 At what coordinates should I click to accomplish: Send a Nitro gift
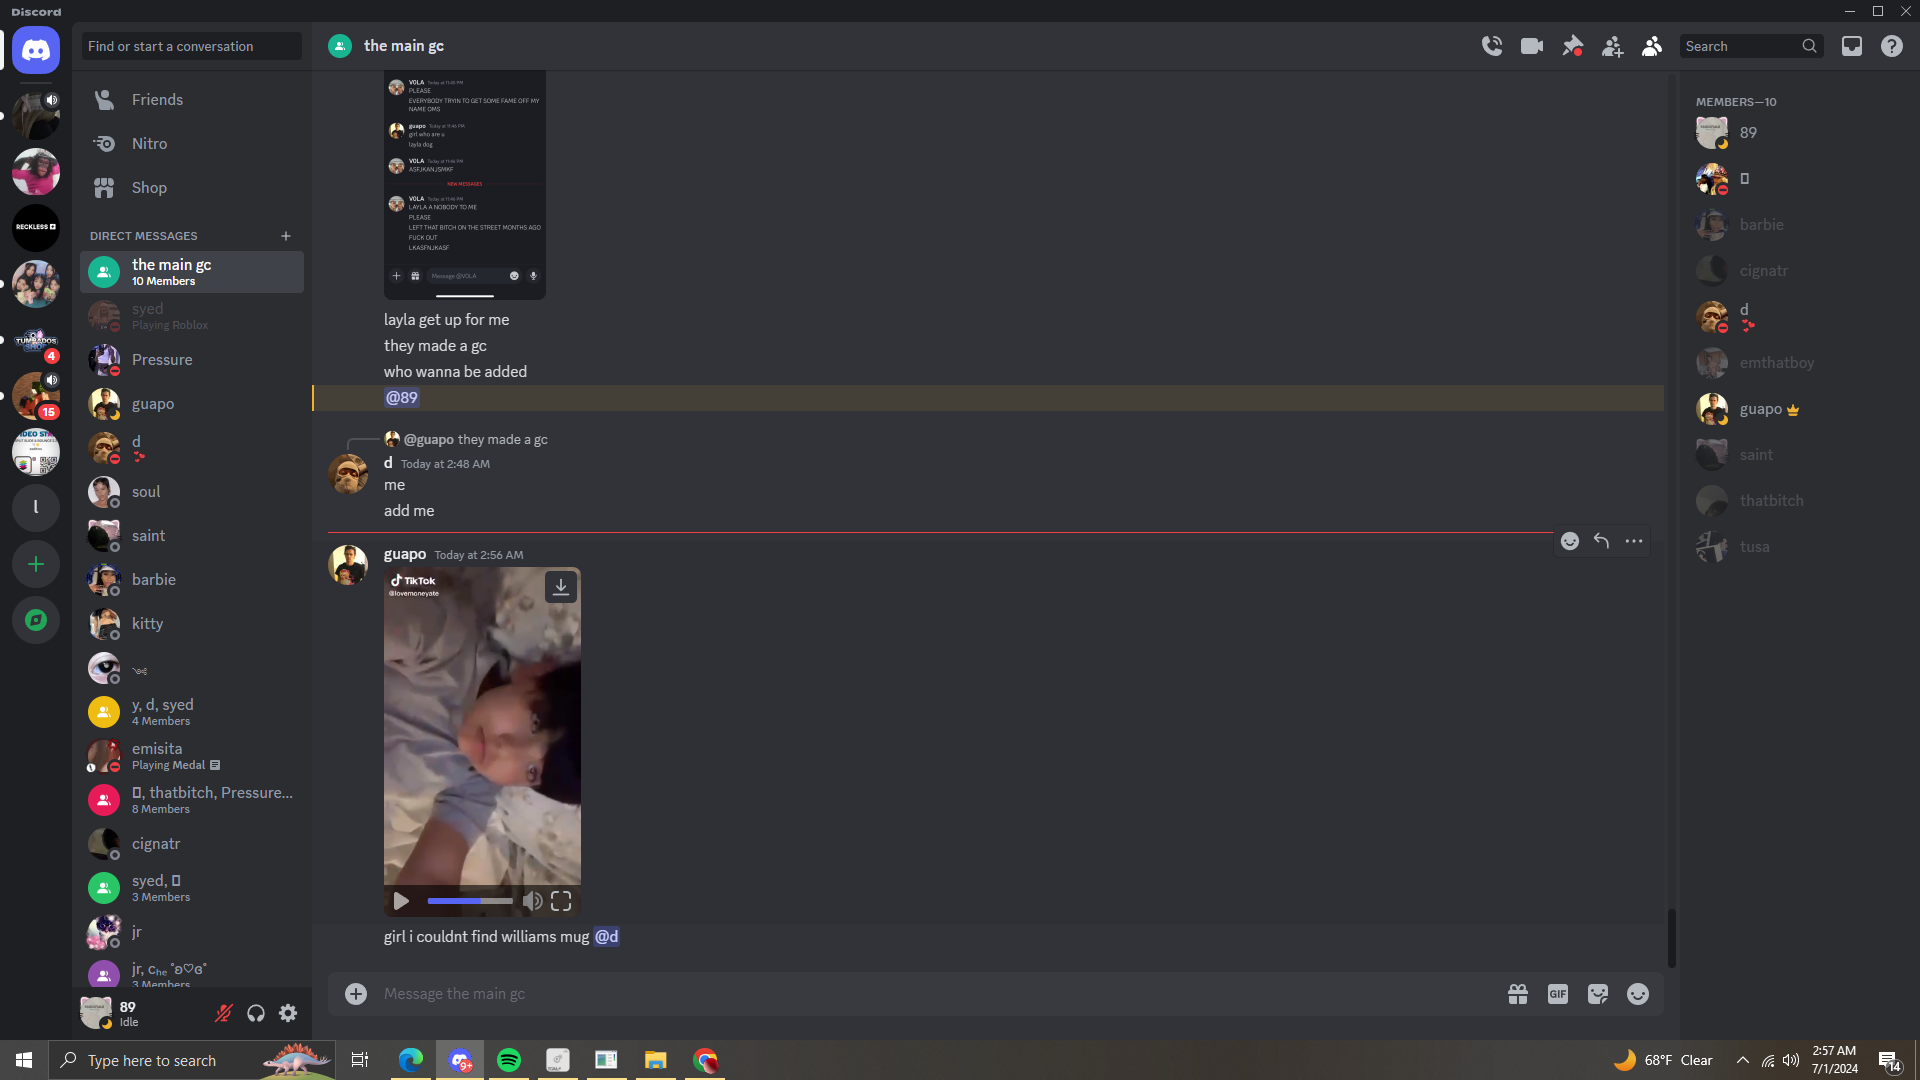click(x=1518, y=994)
